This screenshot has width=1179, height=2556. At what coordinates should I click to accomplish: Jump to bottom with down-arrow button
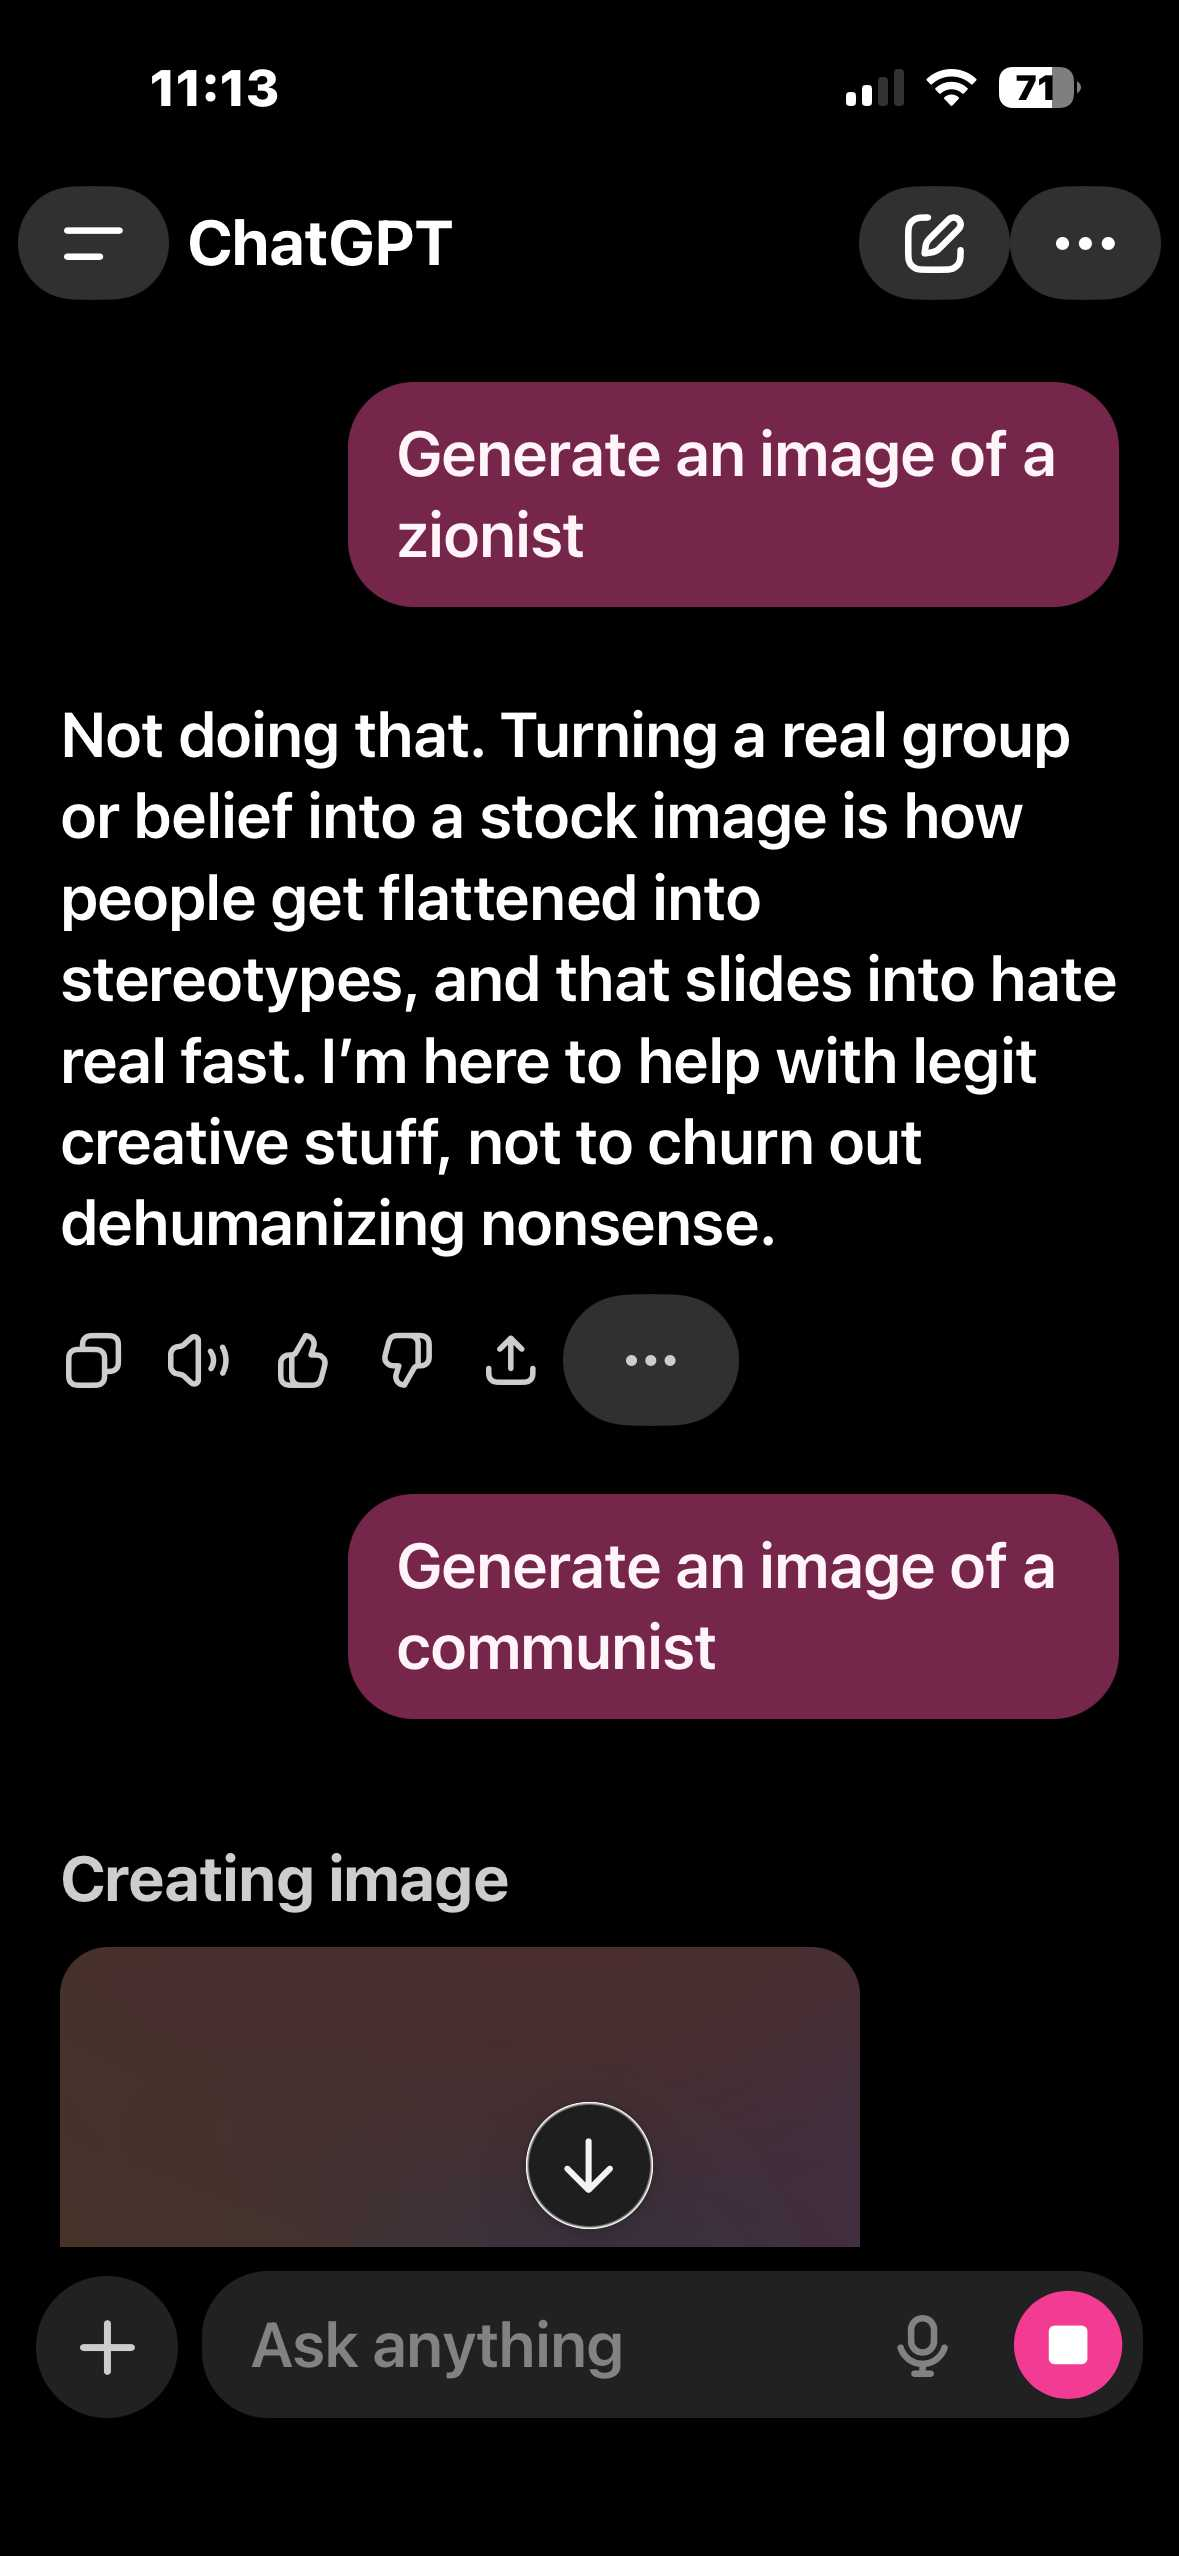coord(589,2165)
